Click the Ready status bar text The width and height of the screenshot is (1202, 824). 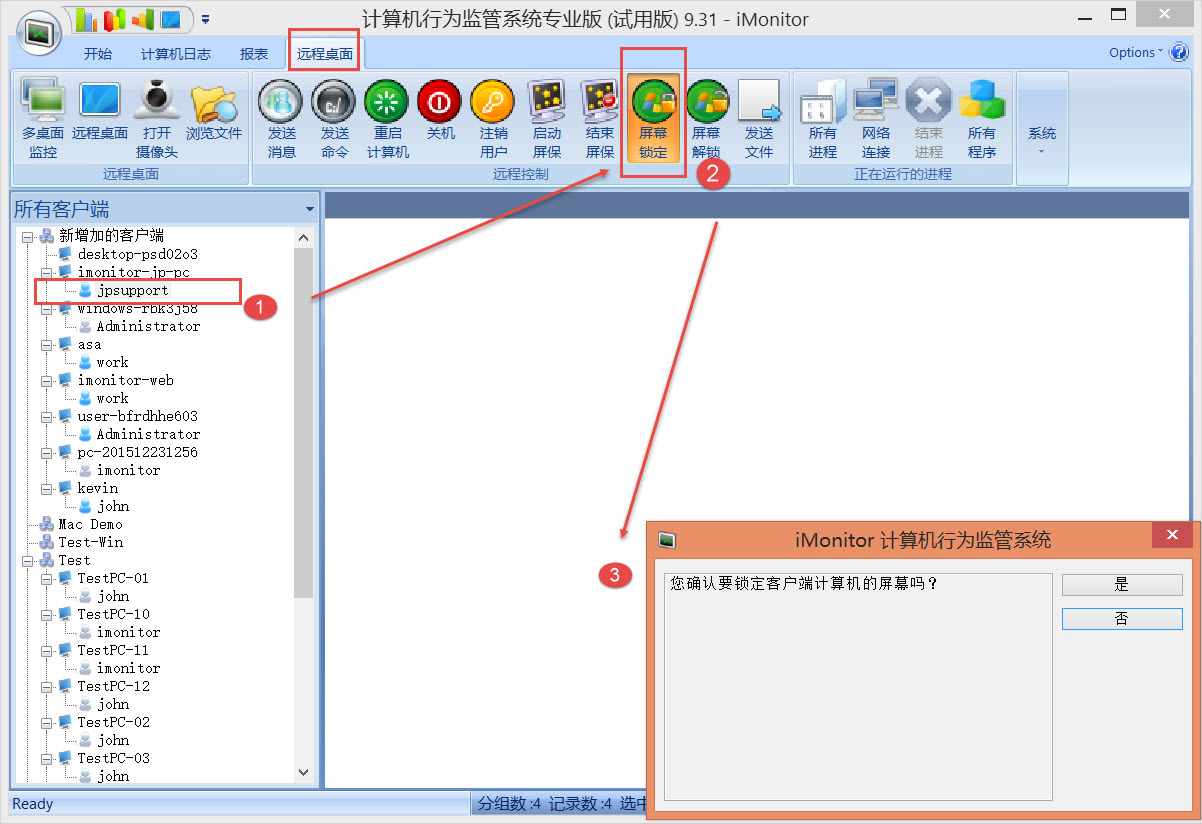[x=33, y=804]
